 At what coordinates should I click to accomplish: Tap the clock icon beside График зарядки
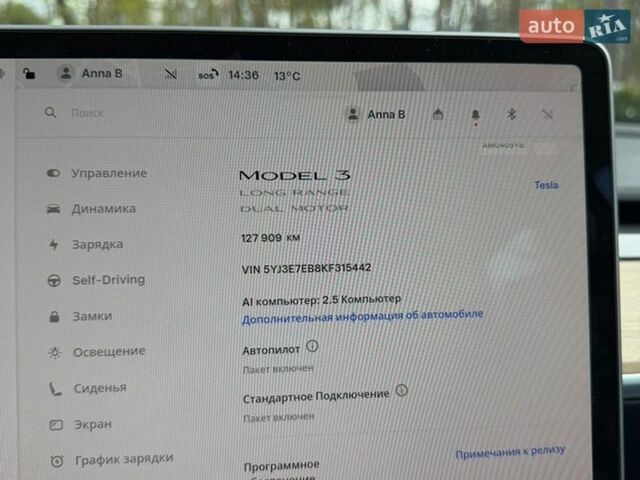point(57,461)
